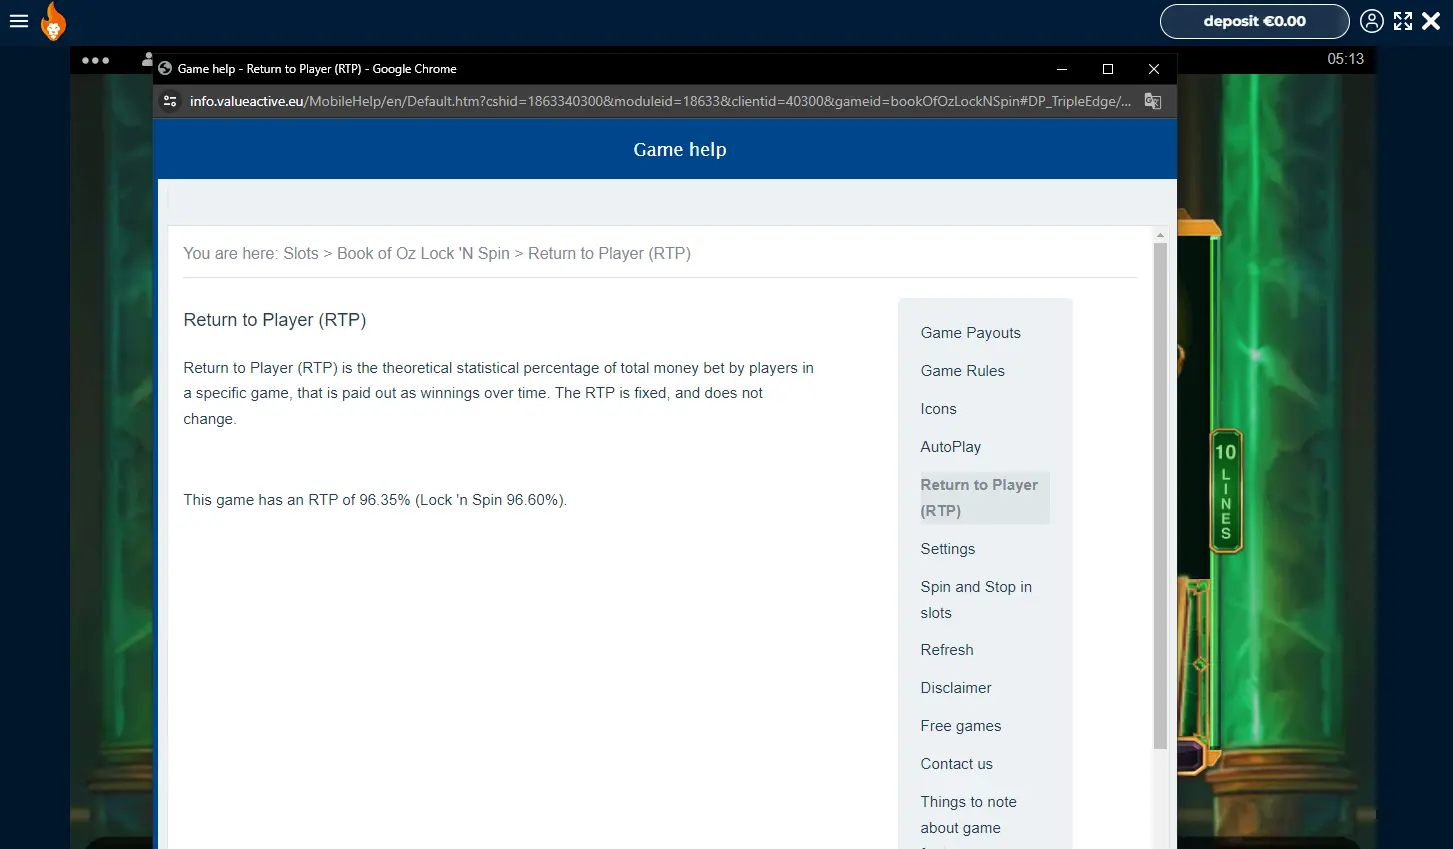Click the scrollbar up arrow in help page
1453x849 pixels.
[1160, 236]
